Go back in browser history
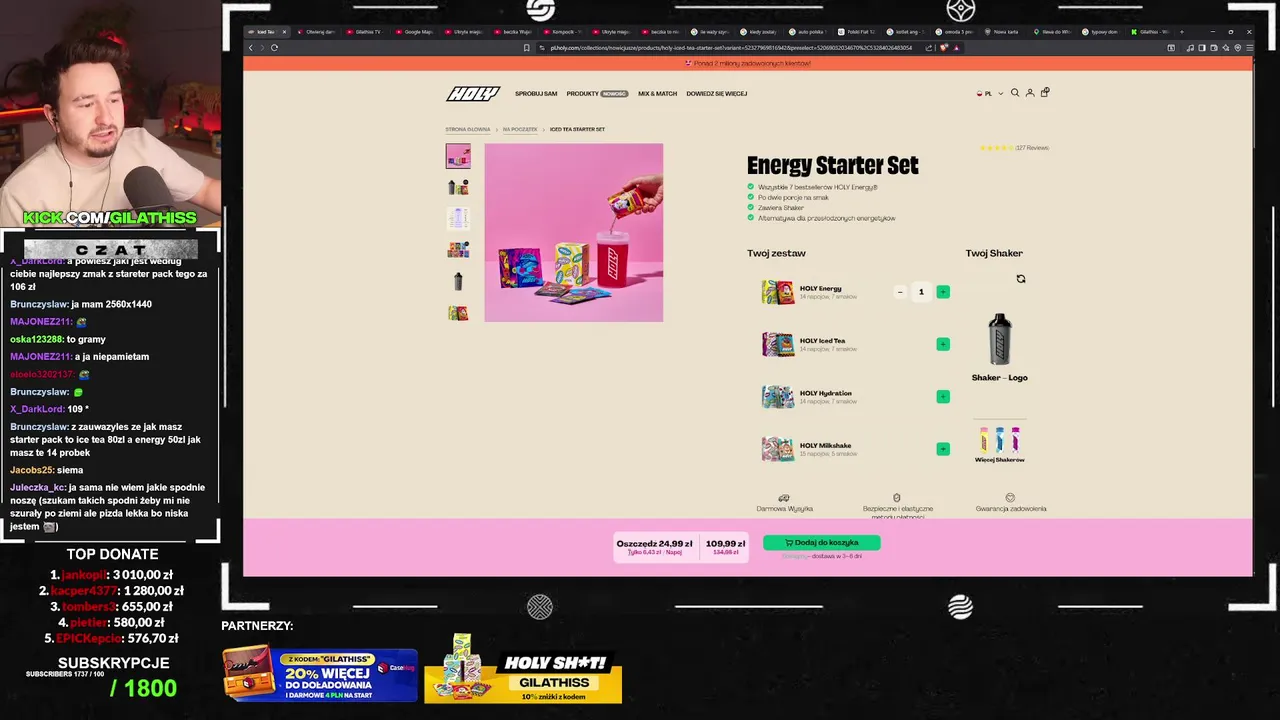The width and height of the screenshot is (1280, 720). click(251, 47)
